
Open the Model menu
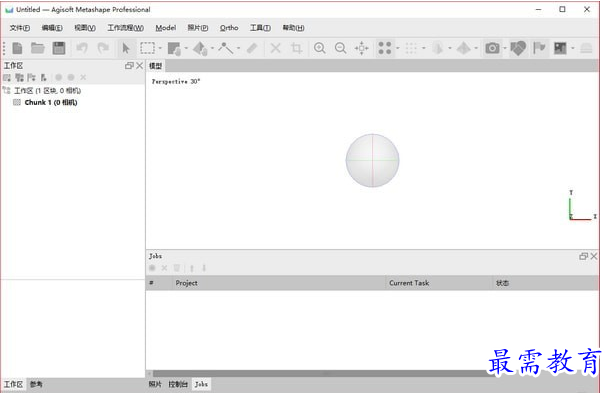coord(166,28)
